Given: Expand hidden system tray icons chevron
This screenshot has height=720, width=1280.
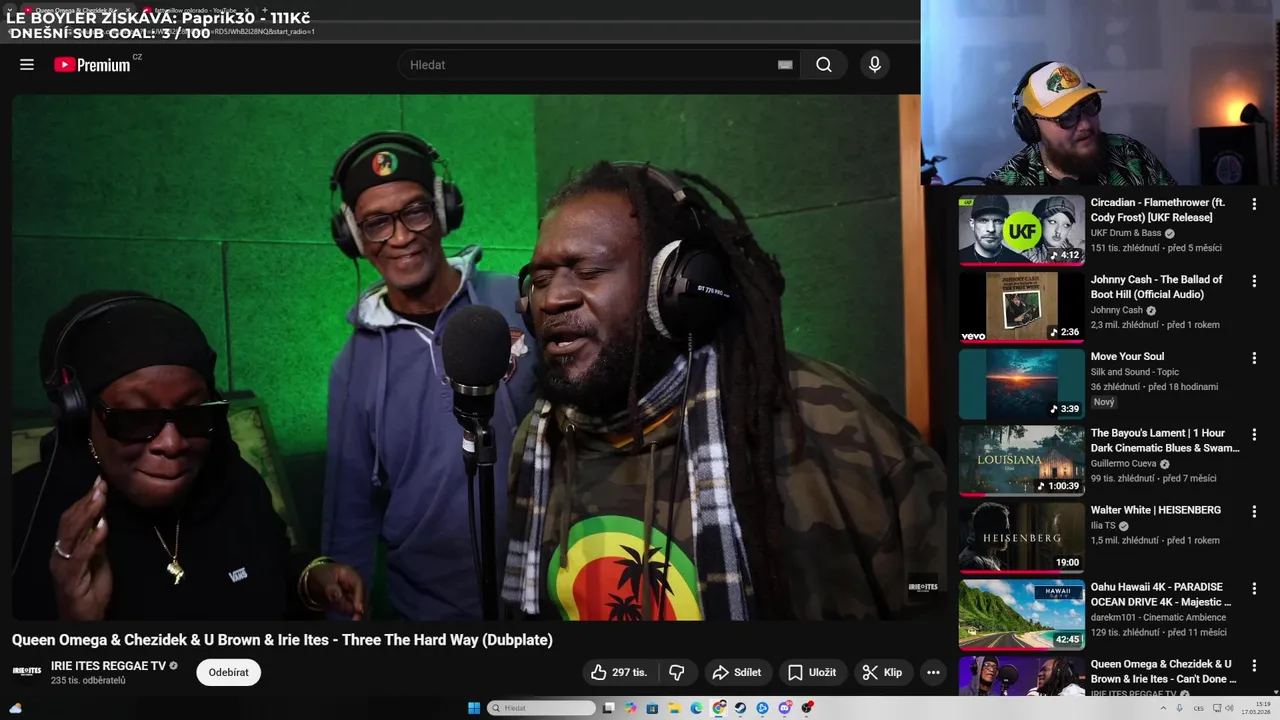Looking at the screenshot, I should pos(1164,708).
